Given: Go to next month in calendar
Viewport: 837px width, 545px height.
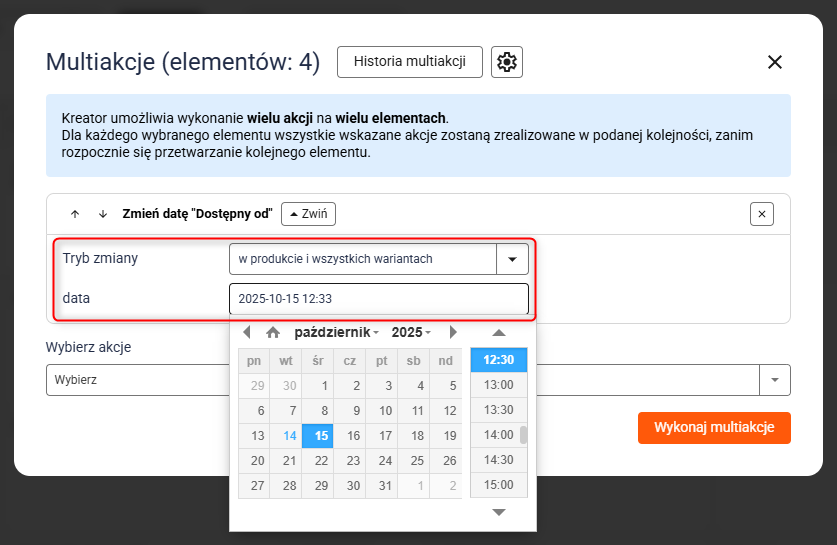Looking at the screenshot, I should [453, 332].
